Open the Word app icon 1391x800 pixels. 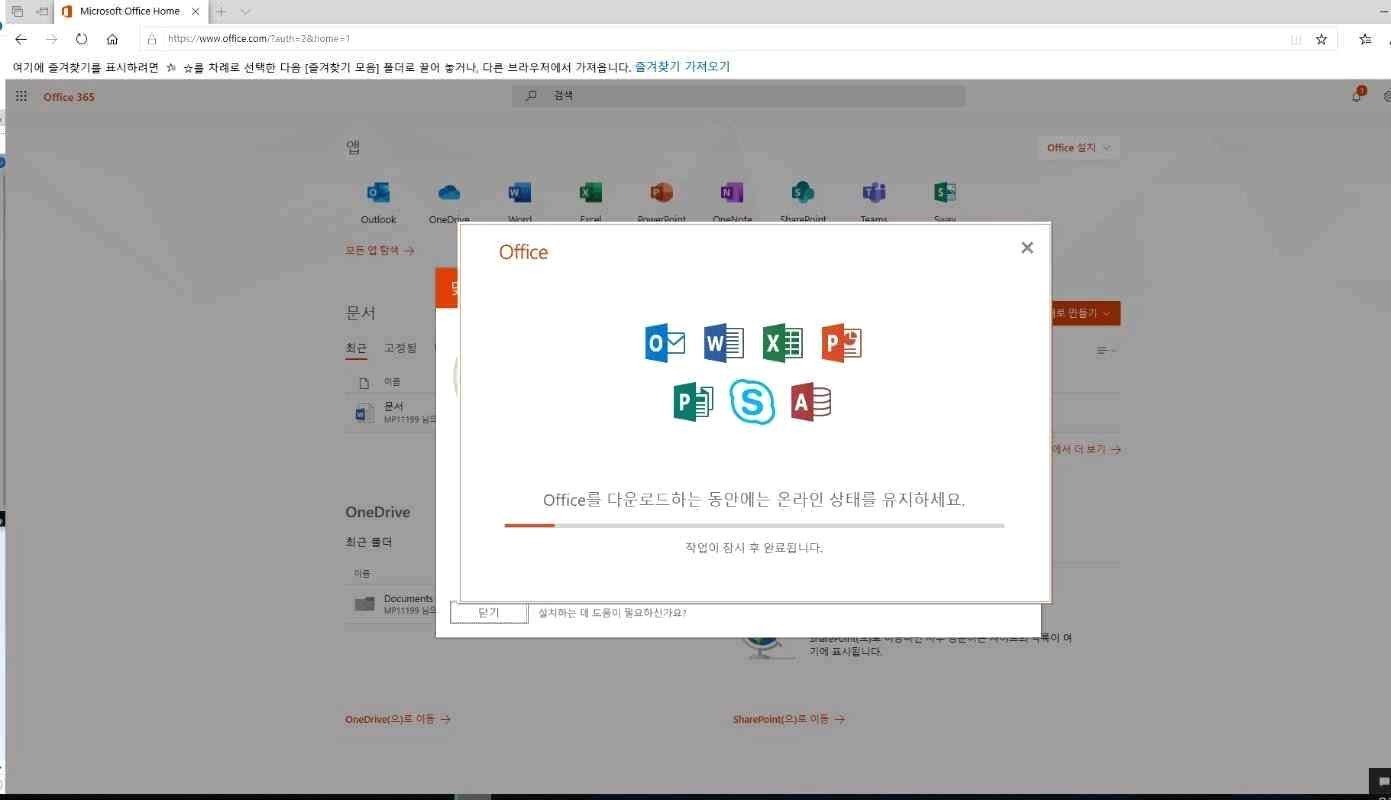(520, 193)
